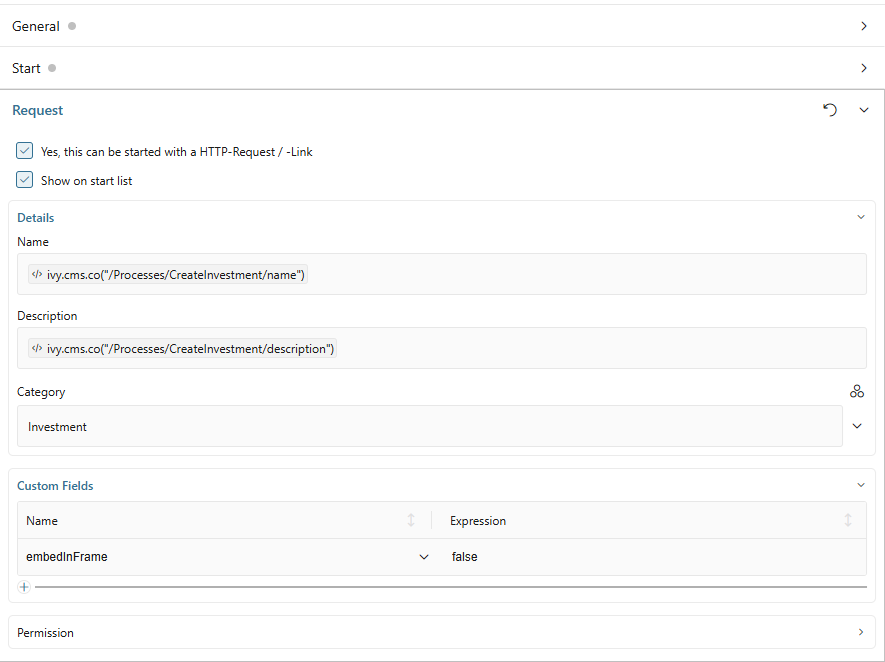This screenshot has height=662, width=885.
Task: Uncheck Show on start list
Action: point(25,180)
